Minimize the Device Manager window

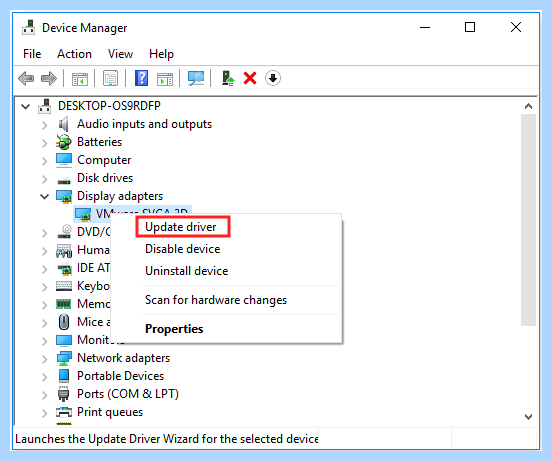425,27
